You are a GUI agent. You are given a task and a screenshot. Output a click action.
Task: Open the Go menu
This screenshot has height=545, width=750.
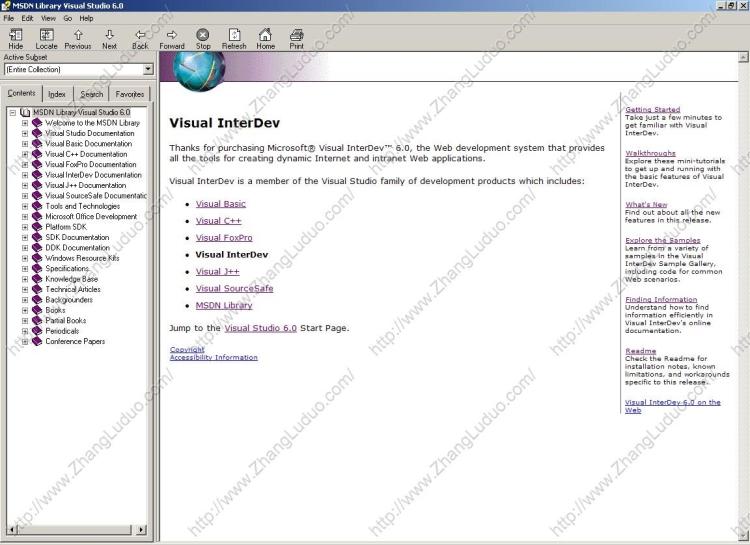pos(67,18)
